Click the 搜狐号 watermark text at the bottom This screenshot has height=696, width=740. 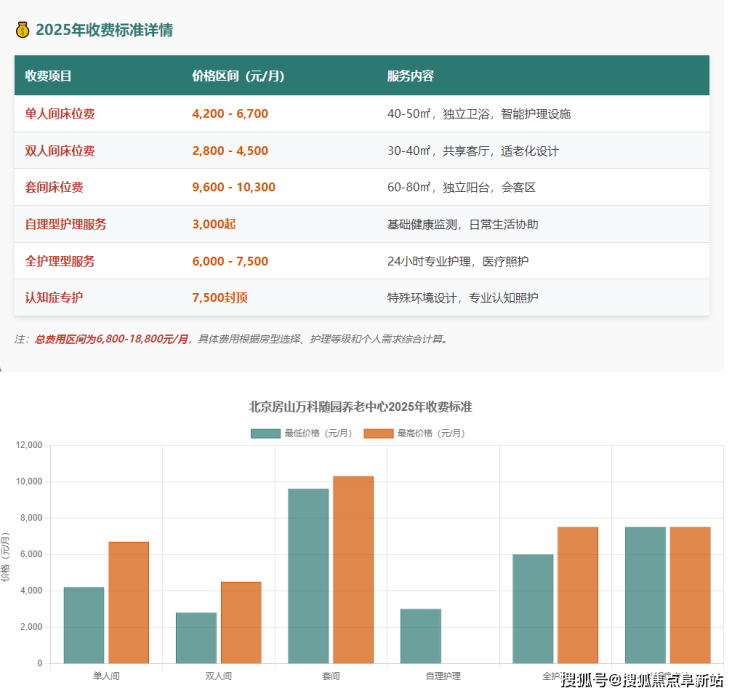pos(583,681)
